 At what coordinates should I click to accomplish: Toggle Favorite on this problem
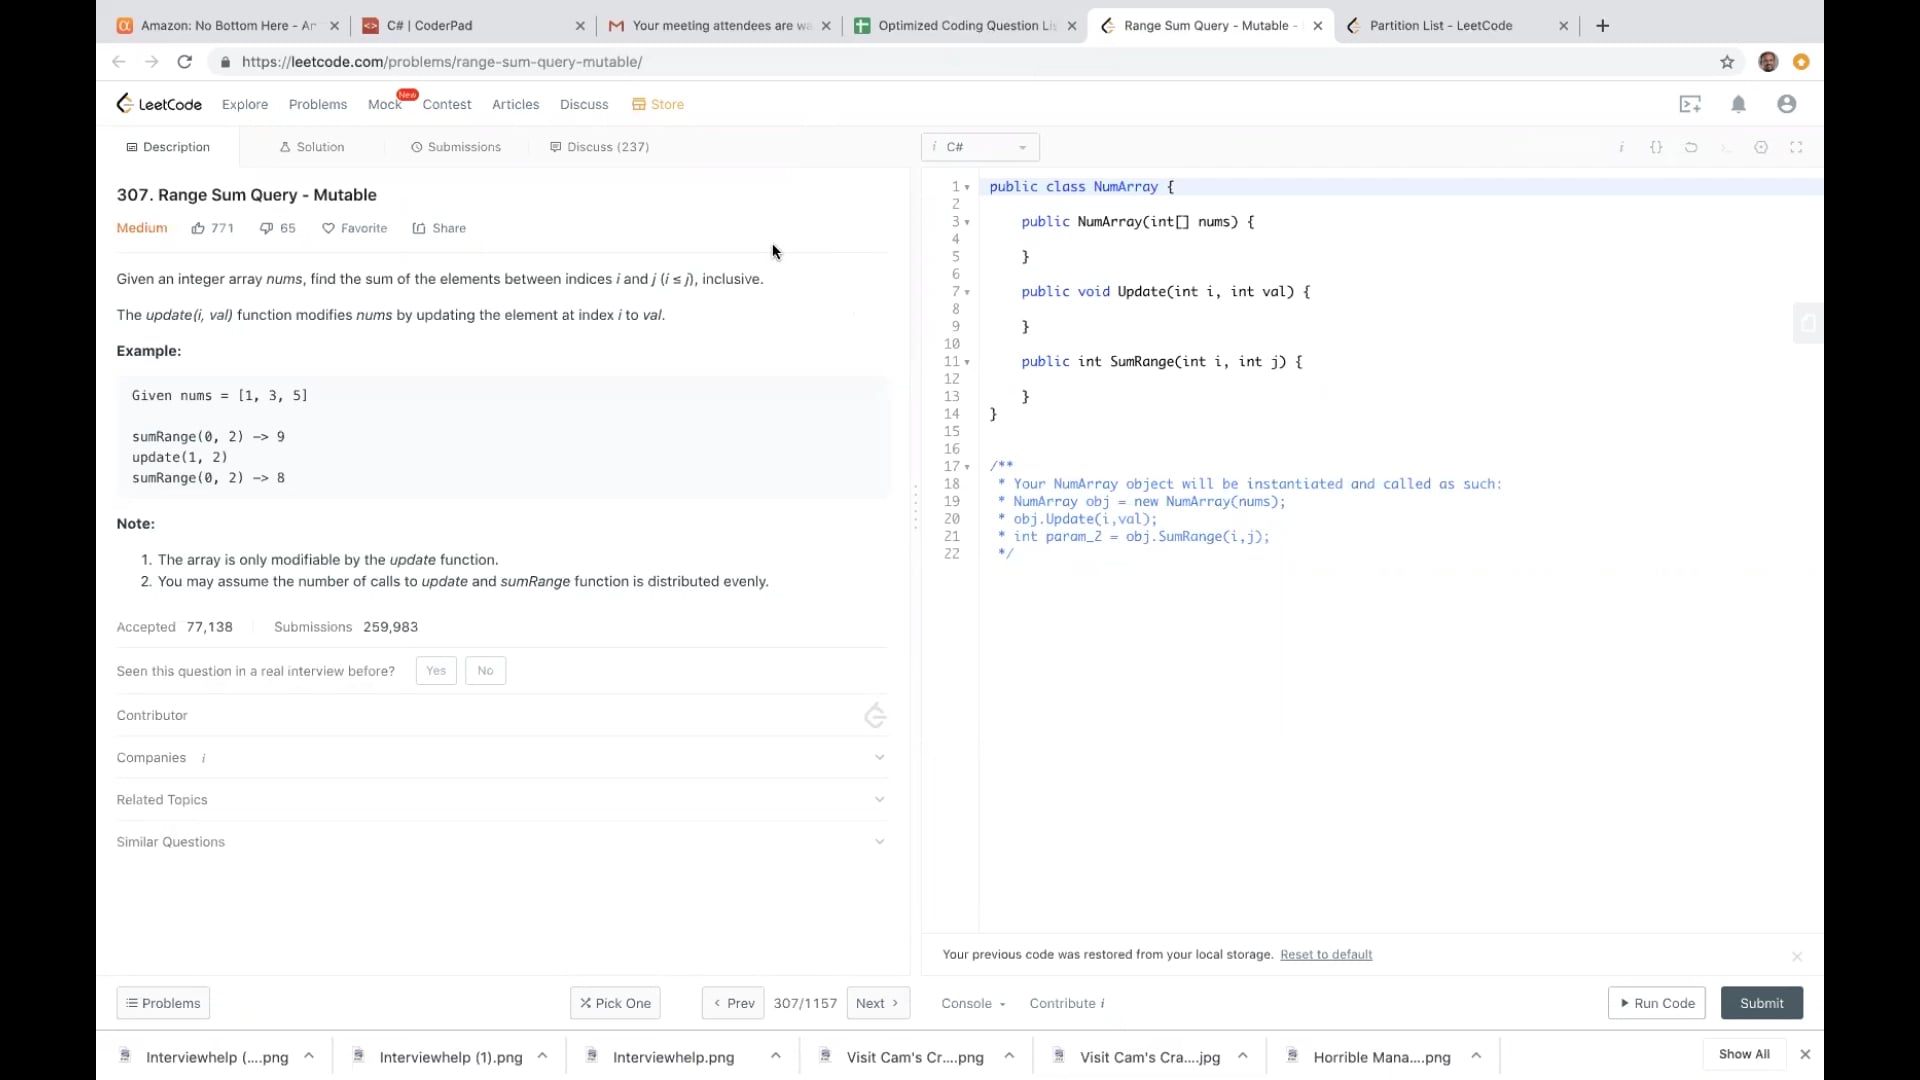354,228
